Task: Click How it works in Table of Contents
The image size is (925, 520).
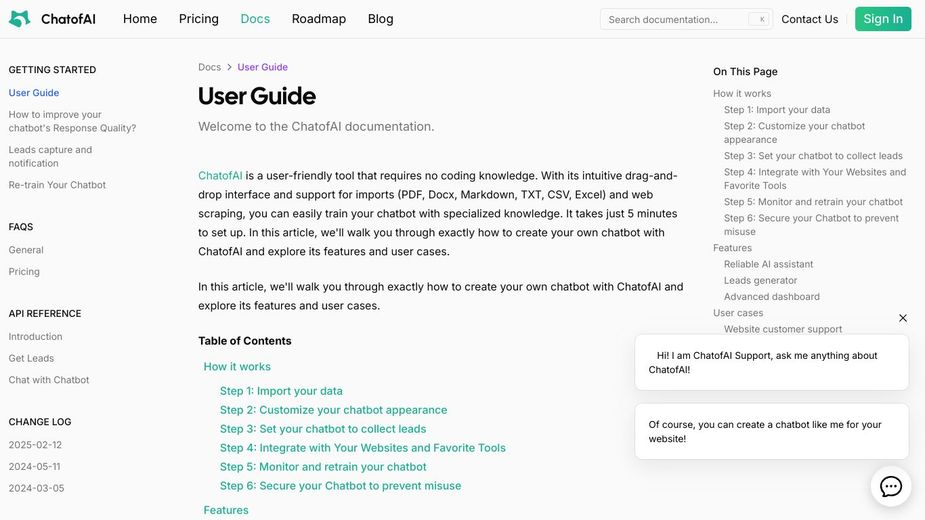Action: tap(237, 367)
